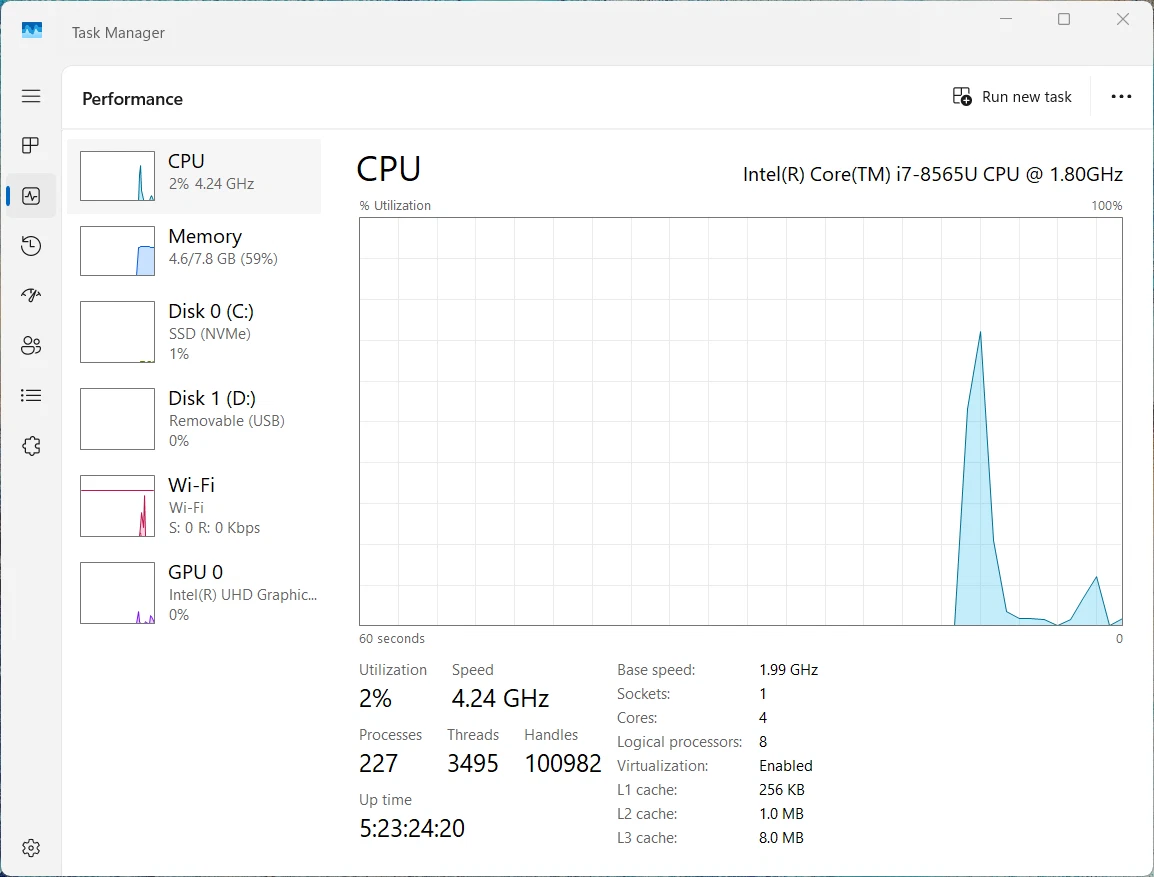This screenshot has width=1154, height=877.
Task: Click the Task Manager app icon
Action: coord(32,31)
